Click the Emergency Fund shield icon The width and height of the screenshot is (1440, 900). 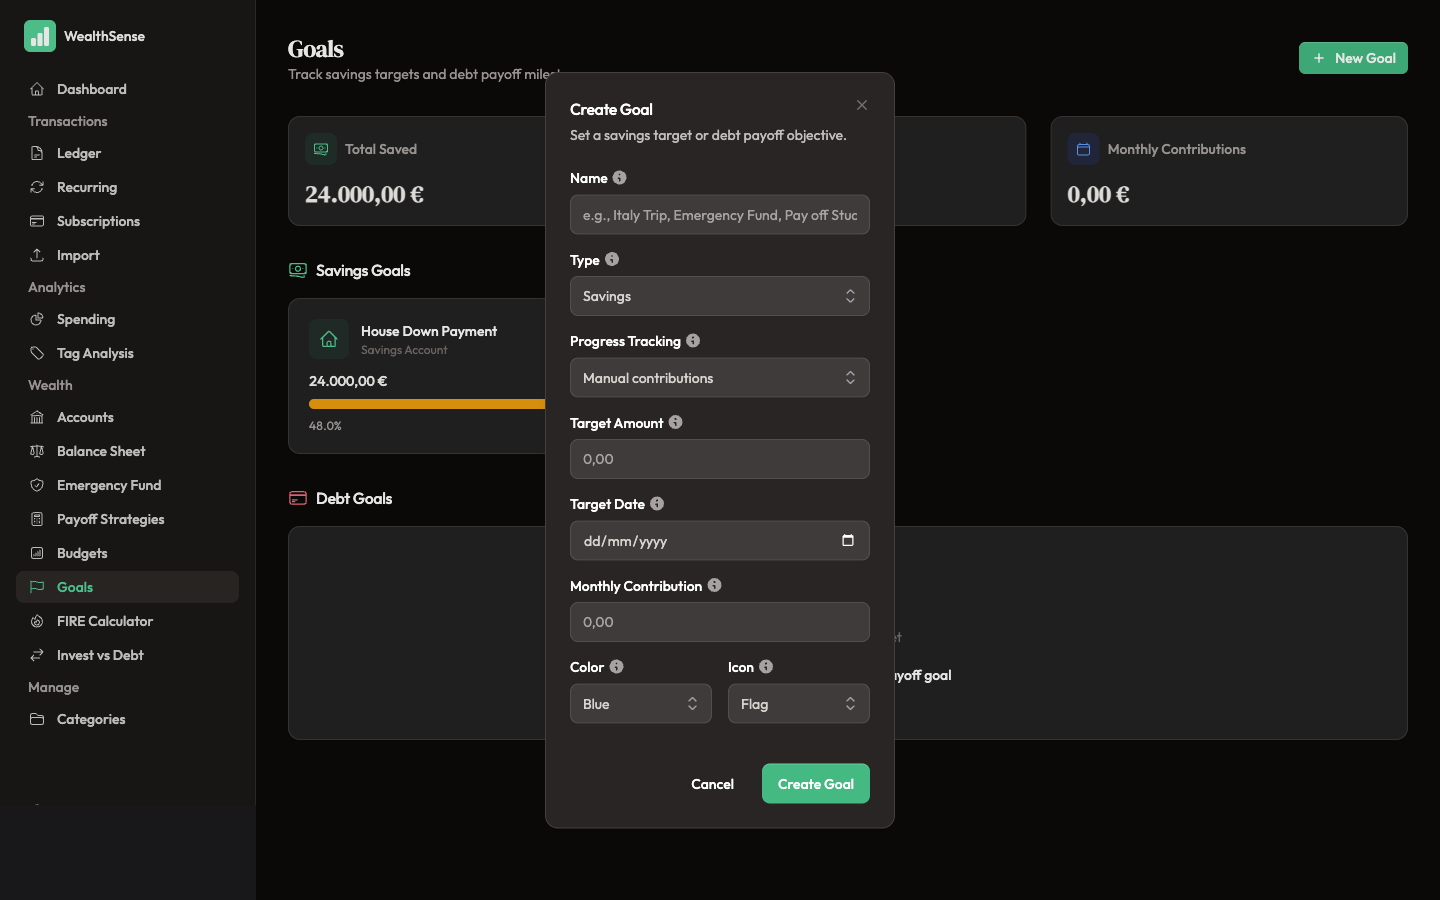pyautogui.click(x=37, y=485)
